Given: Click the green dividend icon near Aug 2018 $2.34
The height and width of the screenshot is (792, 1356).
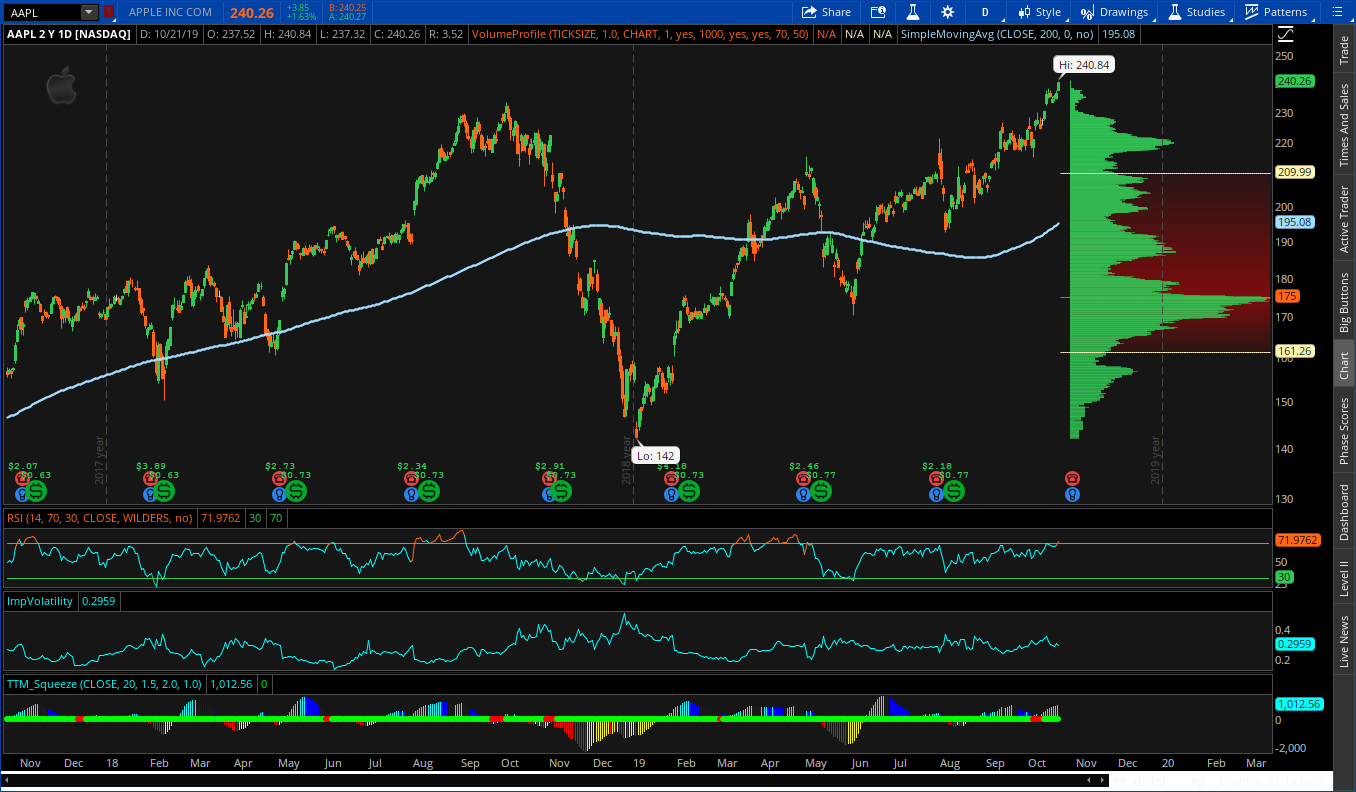Looking at the screenshot, I should (429, 490).
